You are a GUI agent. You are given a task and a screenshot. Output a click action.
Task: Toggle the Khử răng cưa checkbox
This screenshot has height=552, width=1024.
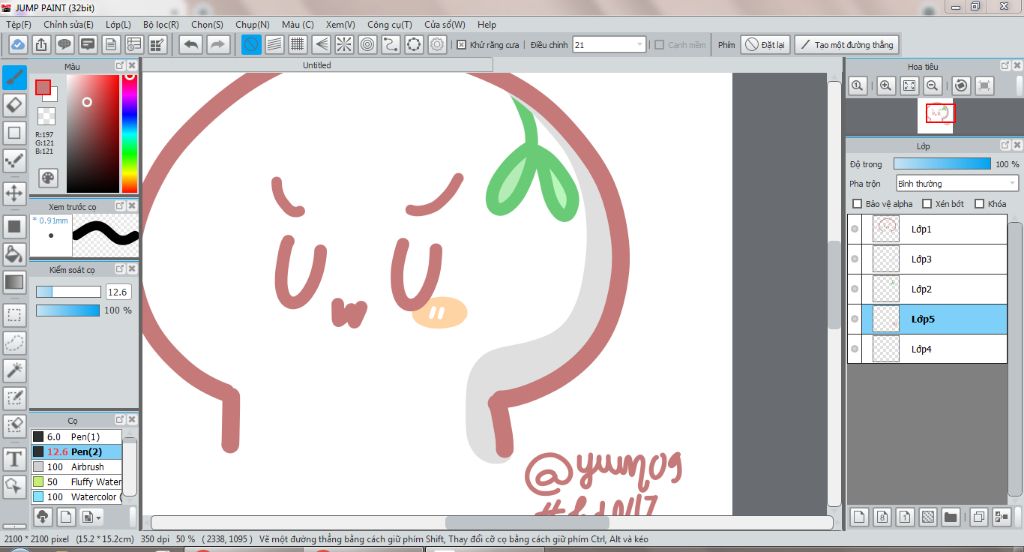point(462,45)
